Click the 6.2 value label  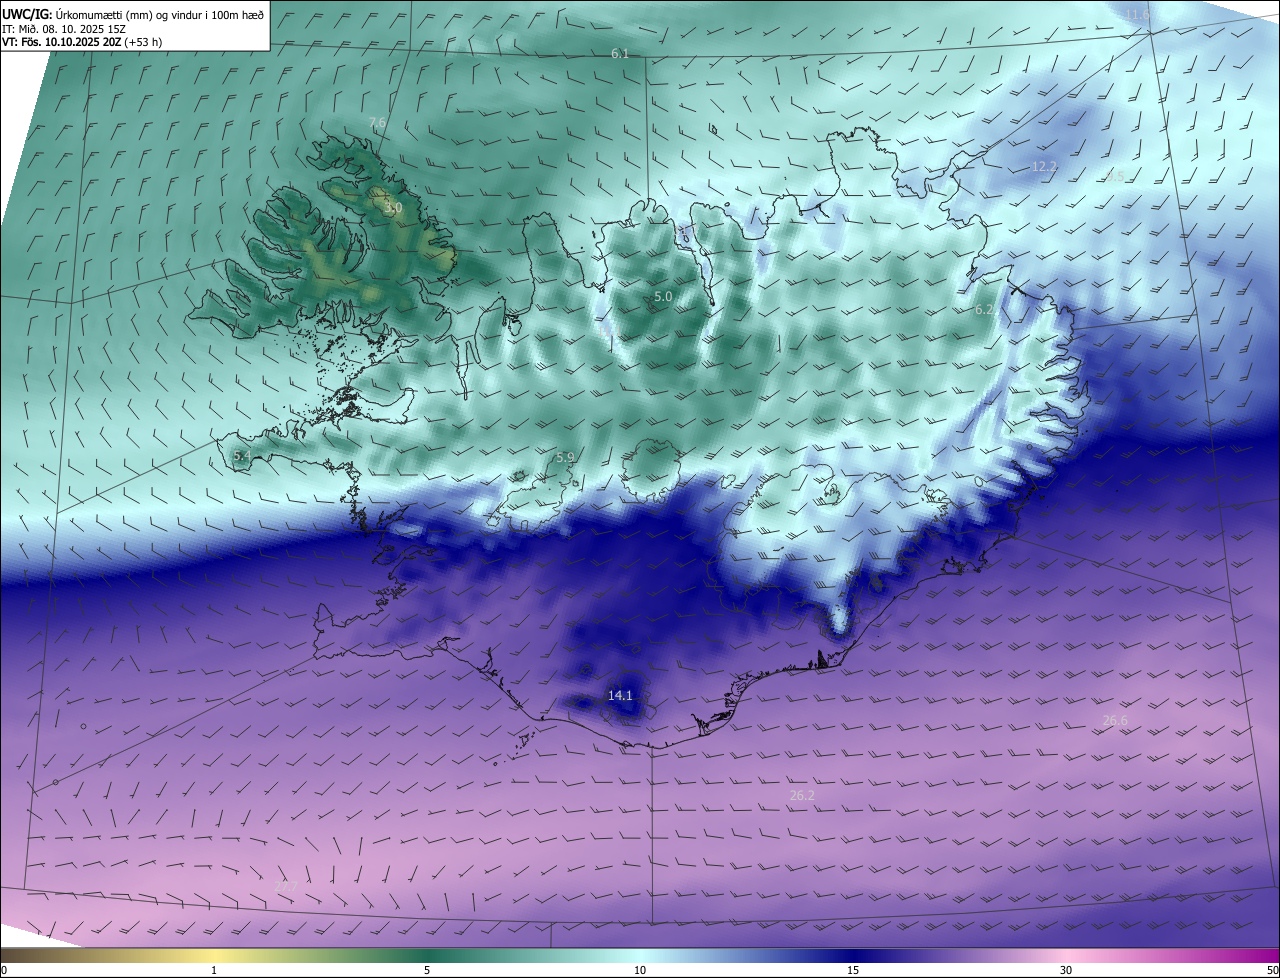click(984, 310)
